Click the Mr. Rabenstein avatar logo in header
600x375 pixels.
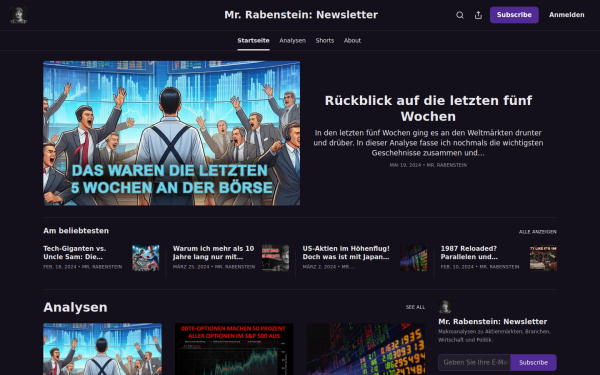(18, 15)
